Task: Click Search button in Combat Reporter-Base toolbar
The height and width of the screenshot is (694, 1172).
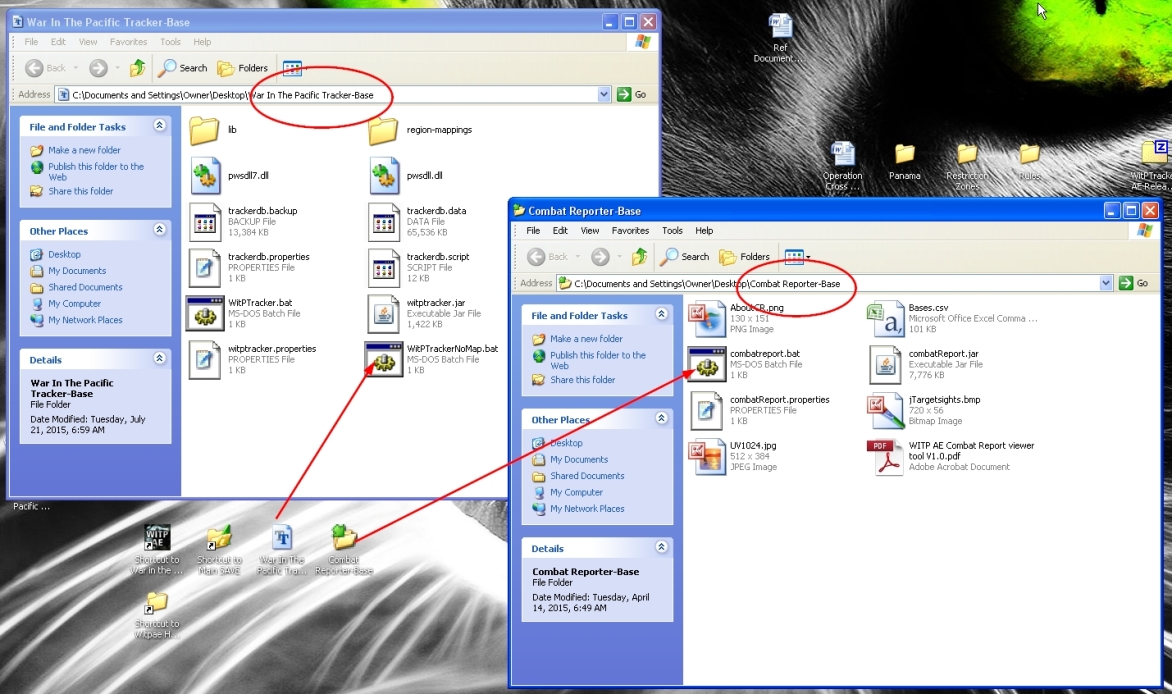Action: (x=685, y=257)
